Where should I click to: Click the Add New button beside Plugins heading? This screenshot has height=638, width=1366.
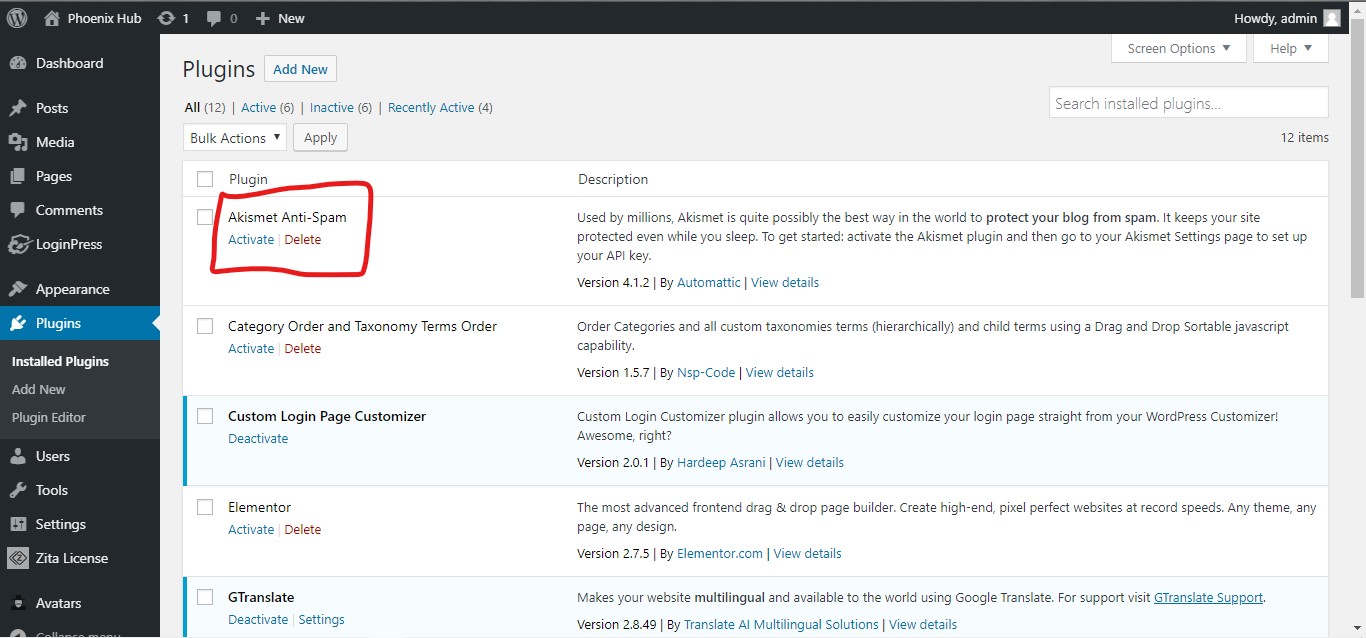coord(300,69)
